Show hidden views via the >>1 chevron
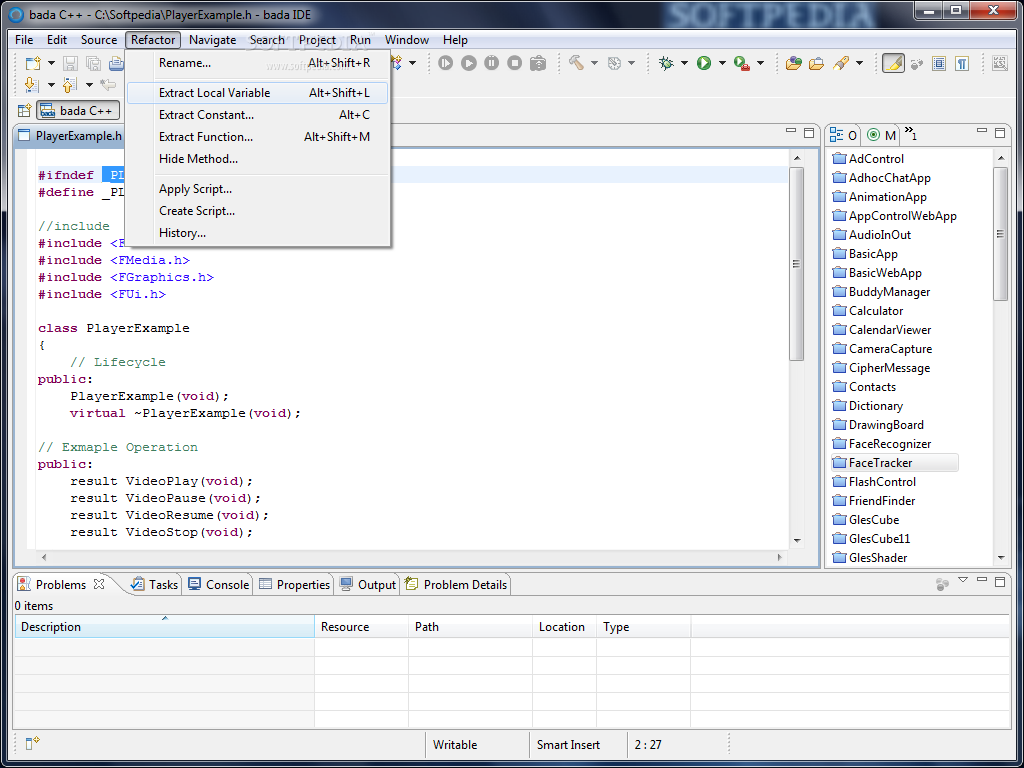Screen dimensions: 1024x768 coord(911,134)
